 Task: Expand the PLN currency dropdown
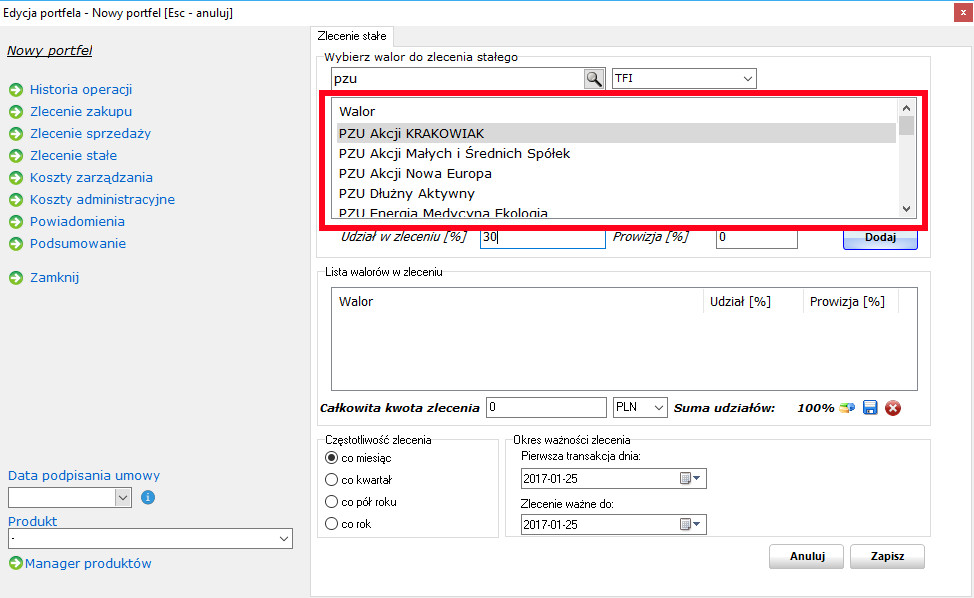click(657, 407)
